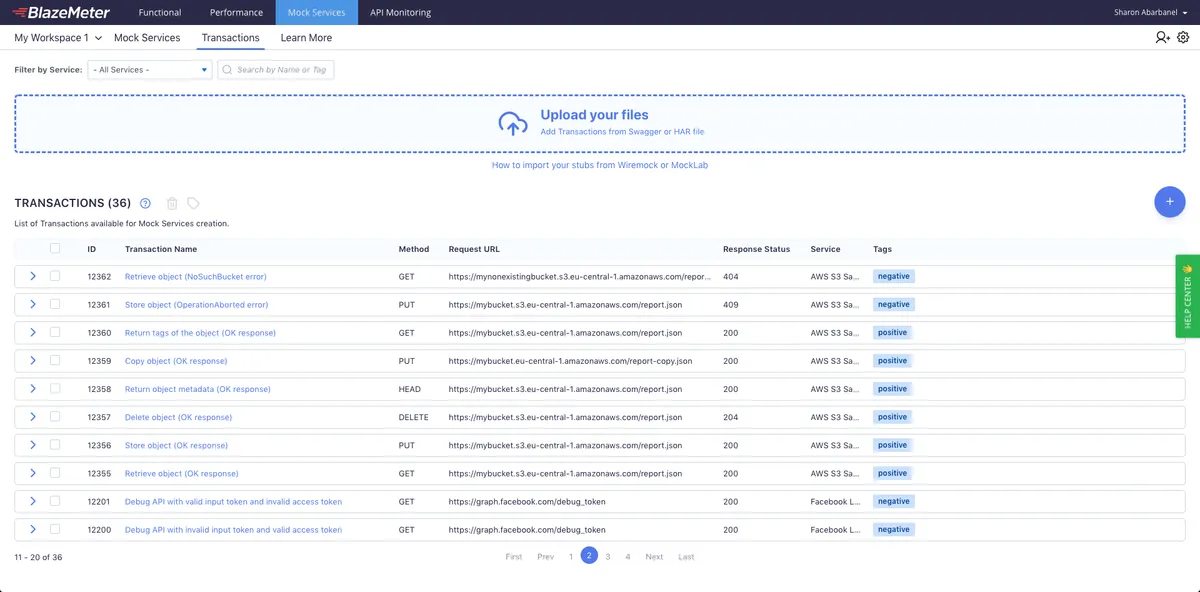
Task: Click the tag icon beside the trash
Action: click(x=193, y=203)
